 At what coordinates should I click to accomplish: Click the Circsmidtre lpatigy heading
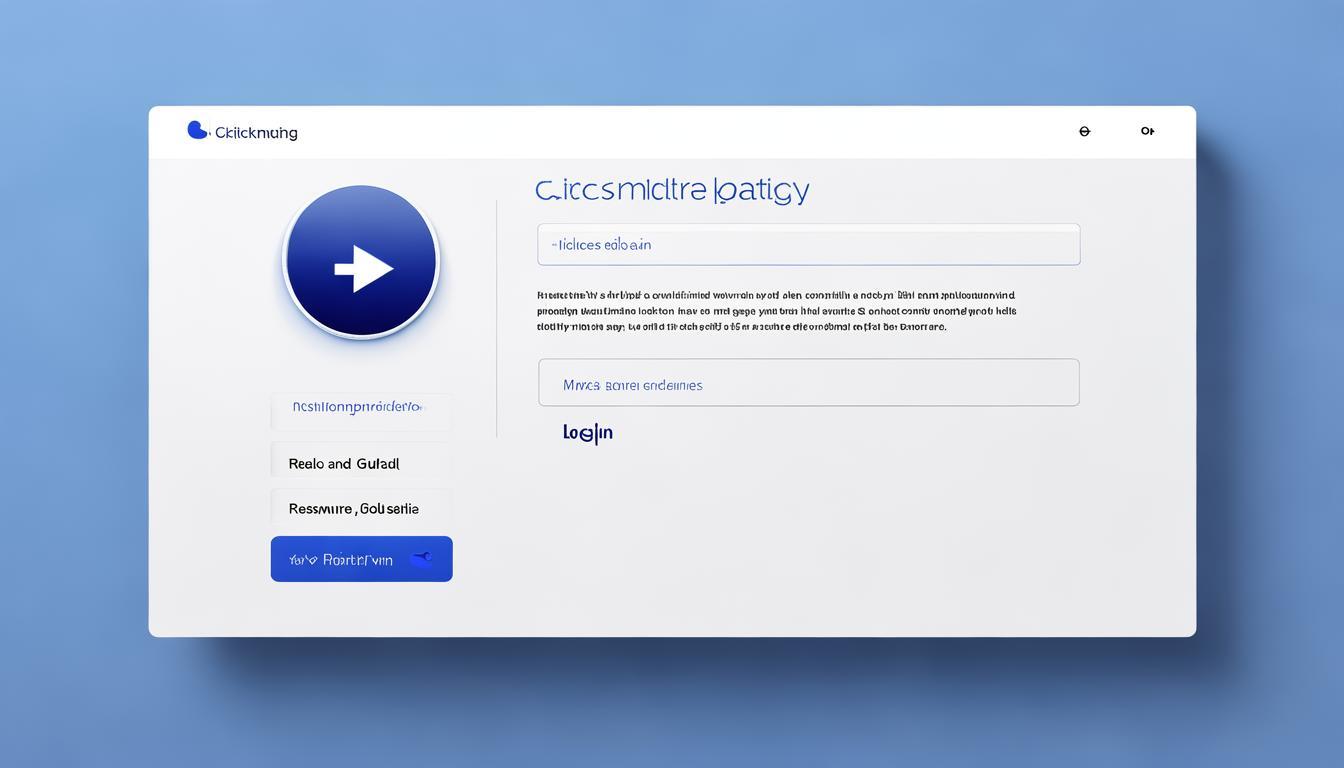point(672,189)
